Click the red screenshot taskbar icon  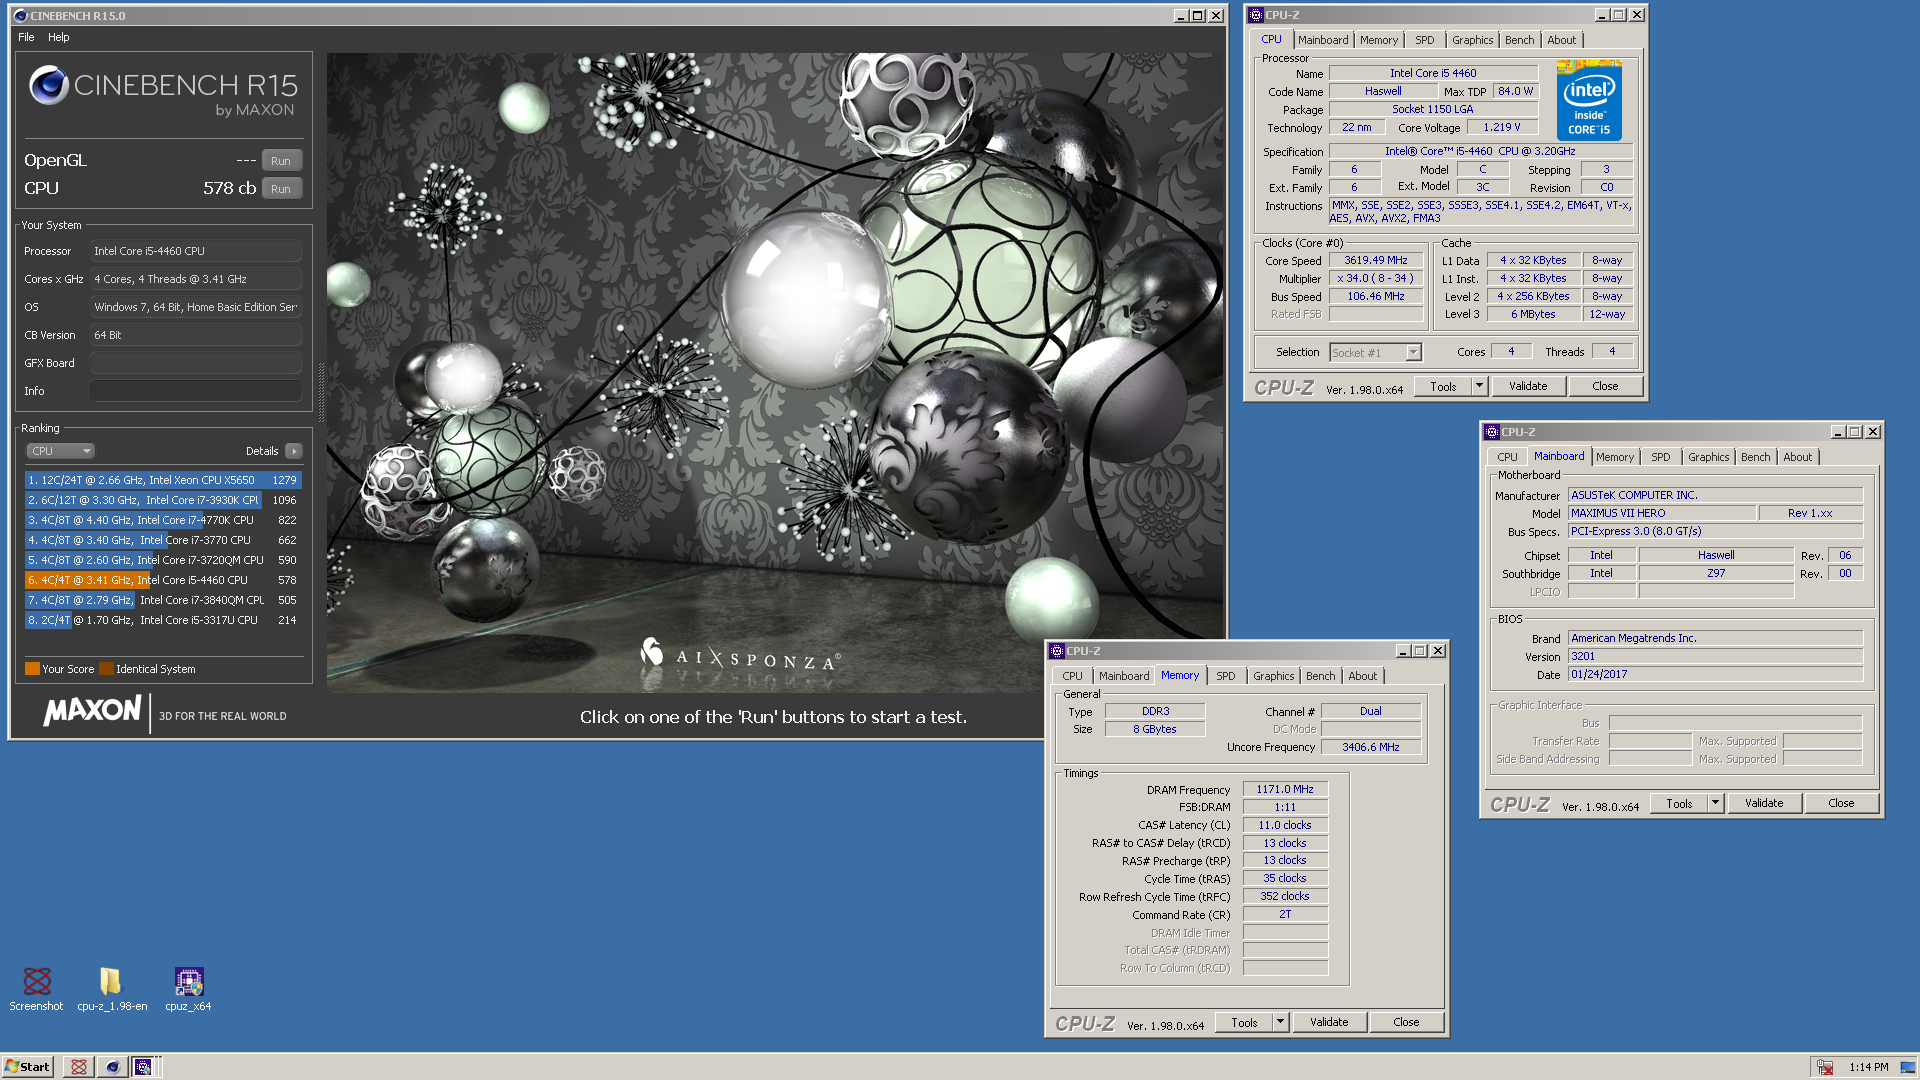pyautogui.click(x=79, y=1067)
